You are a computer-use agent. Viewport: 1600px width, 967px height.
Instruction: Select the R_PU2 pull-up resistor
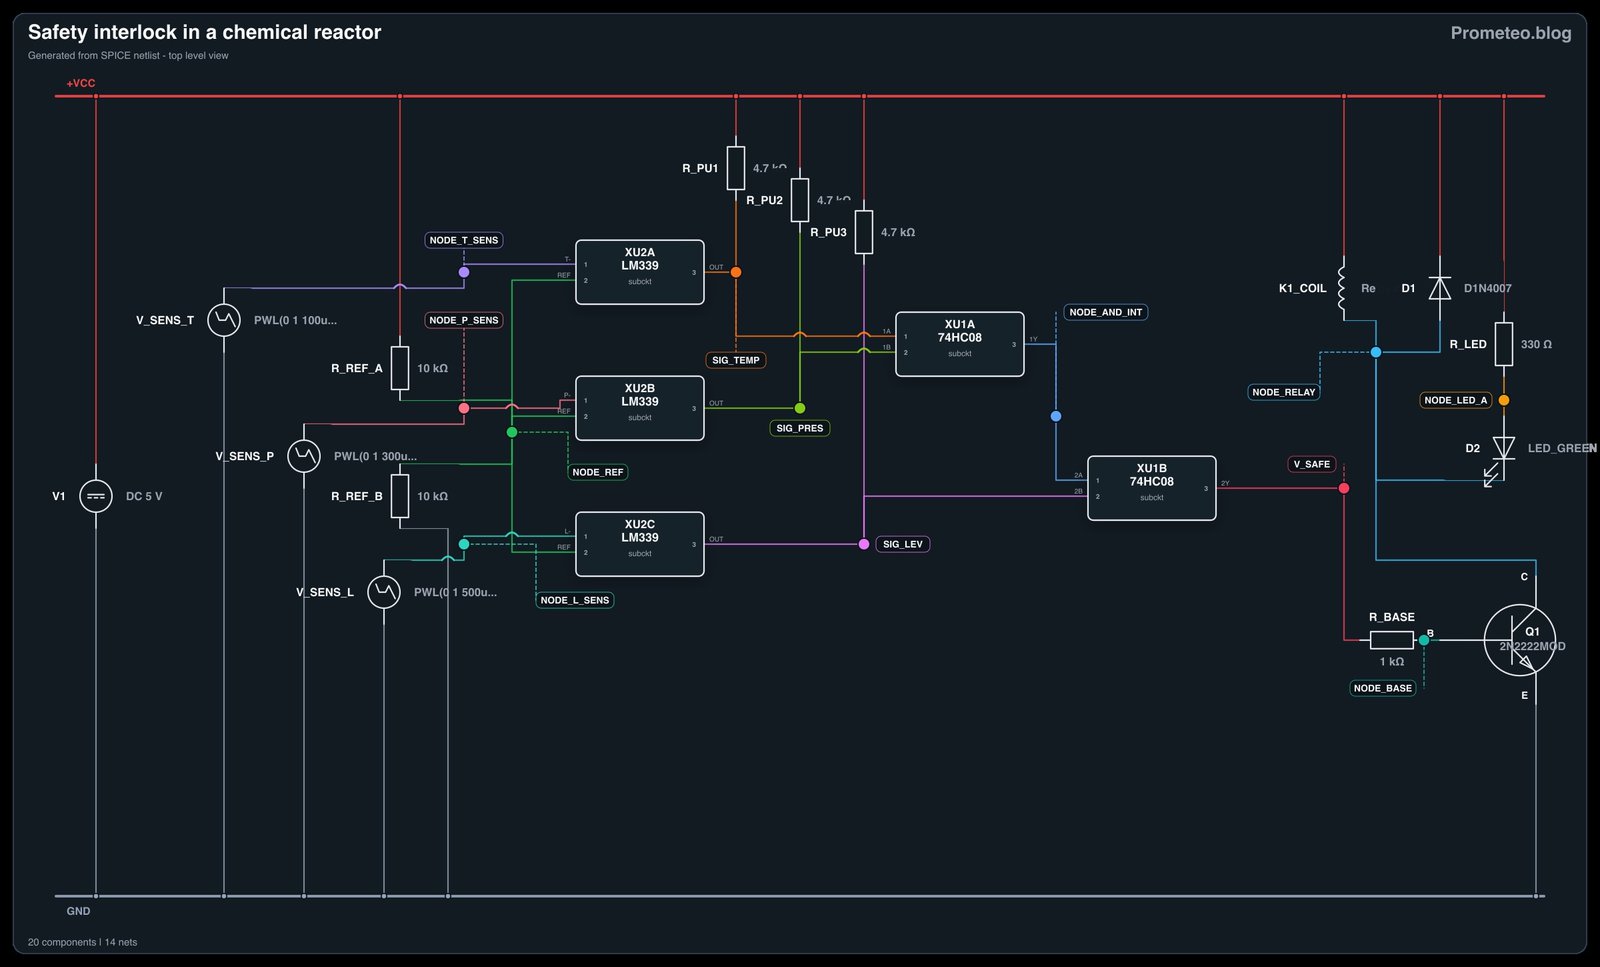pyautogui.click(x=800, y=200)
